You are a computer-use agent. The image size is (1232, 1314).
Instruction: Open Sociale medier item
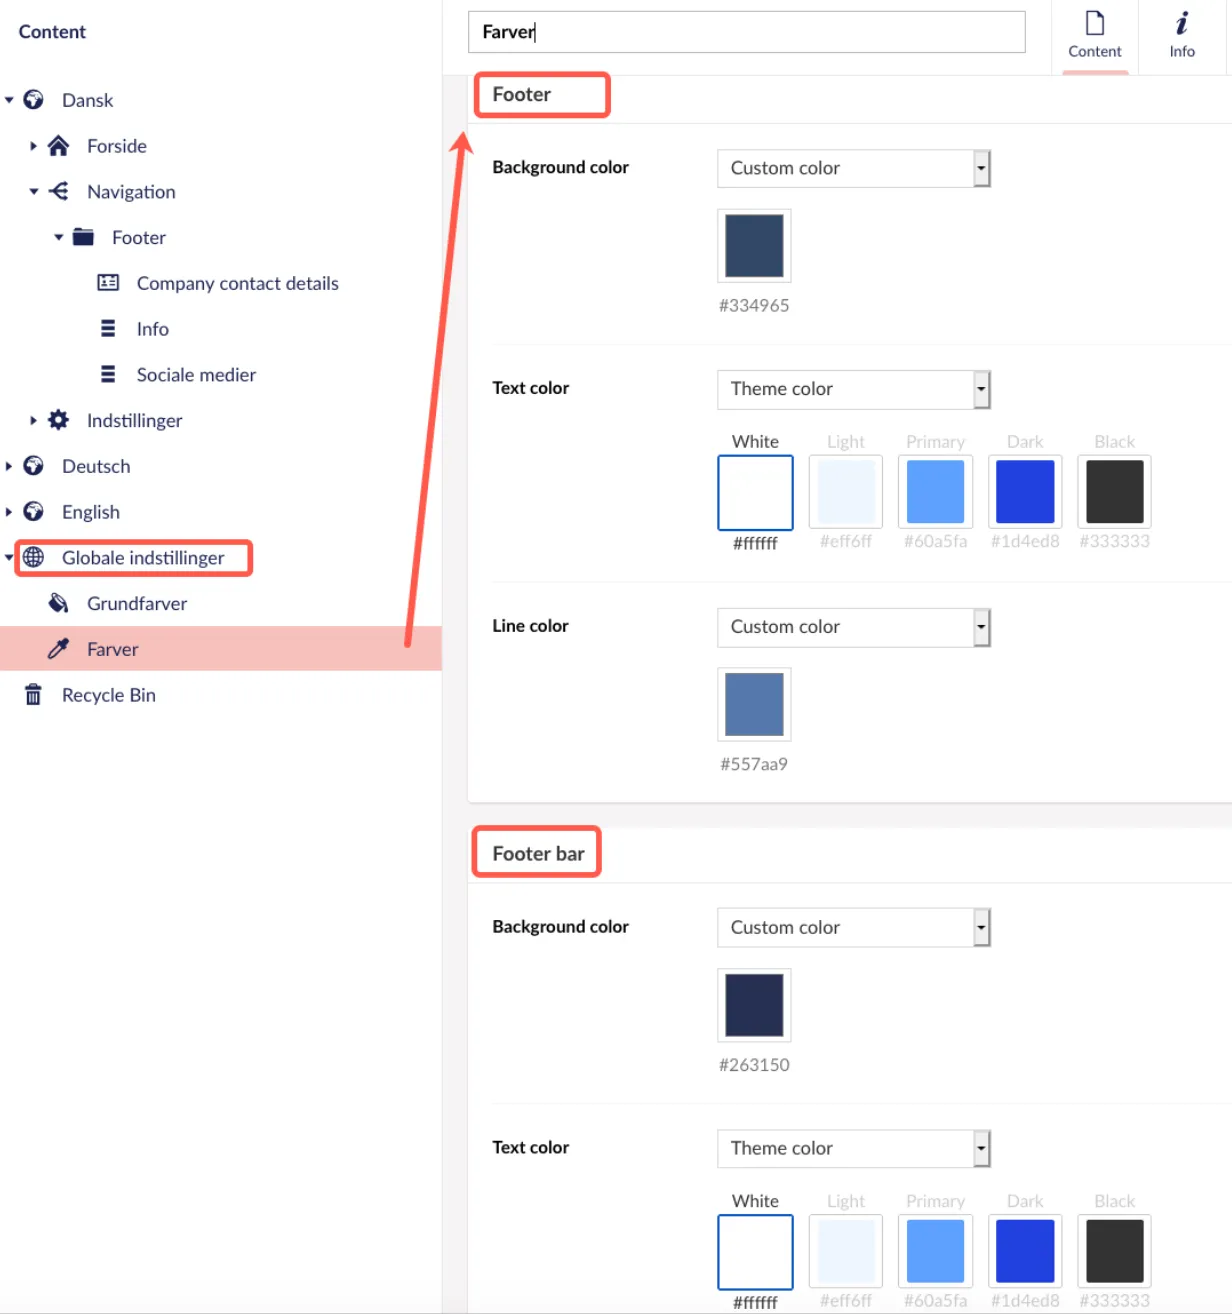pyautogui.click(x=197, y=375)
